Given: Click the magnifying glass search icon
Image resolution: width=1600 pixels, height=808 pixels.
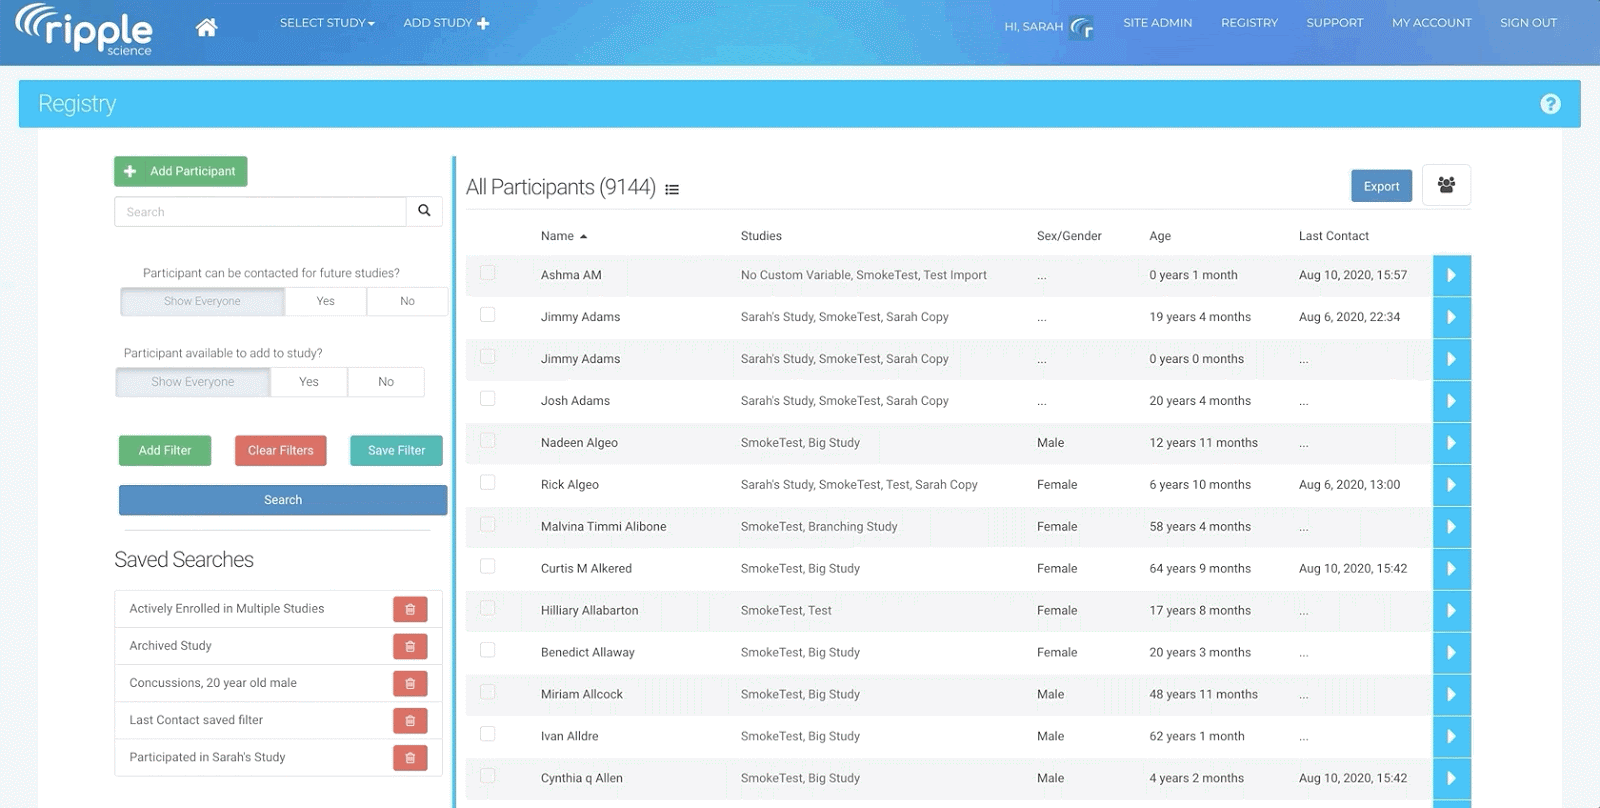Looking at the screenshot, I should point(424,211).
